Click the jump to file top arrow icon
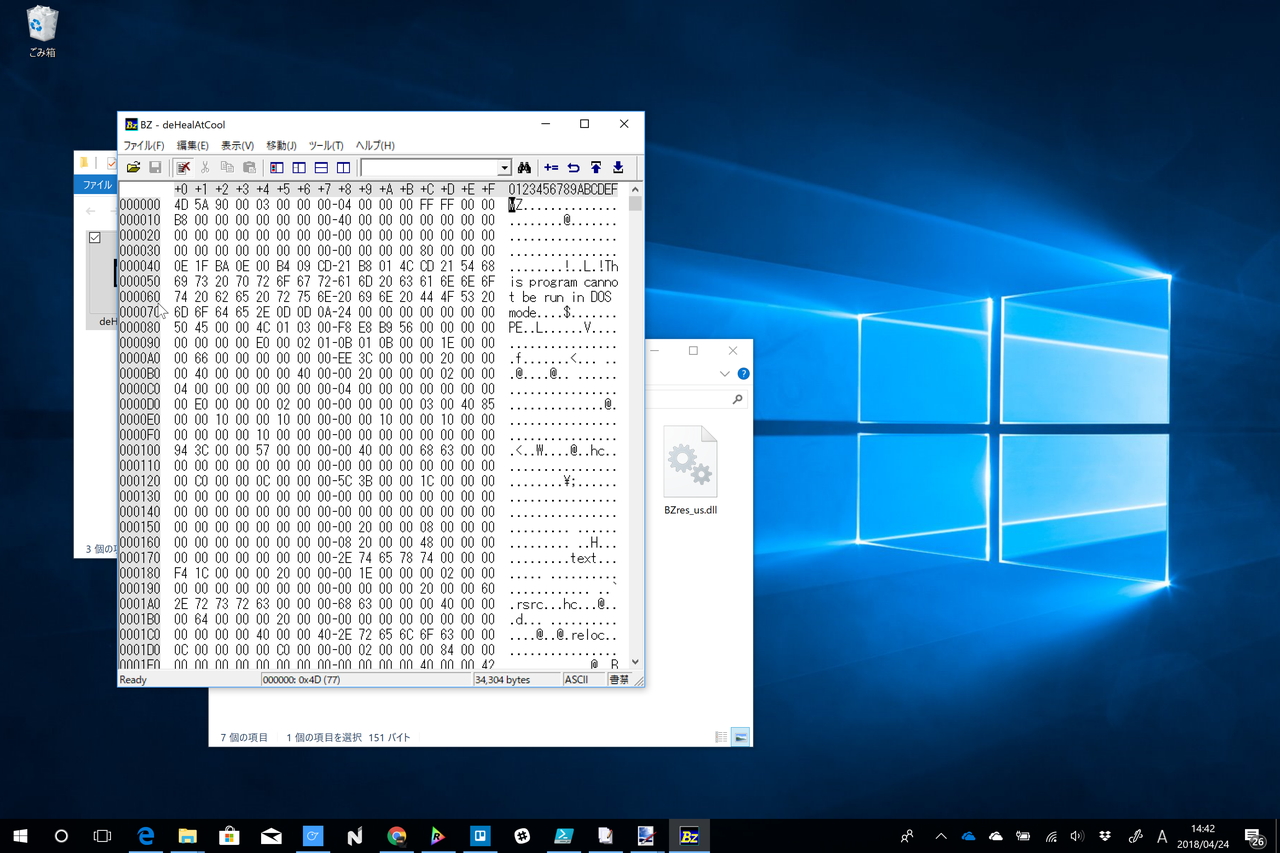 point(596,168)
